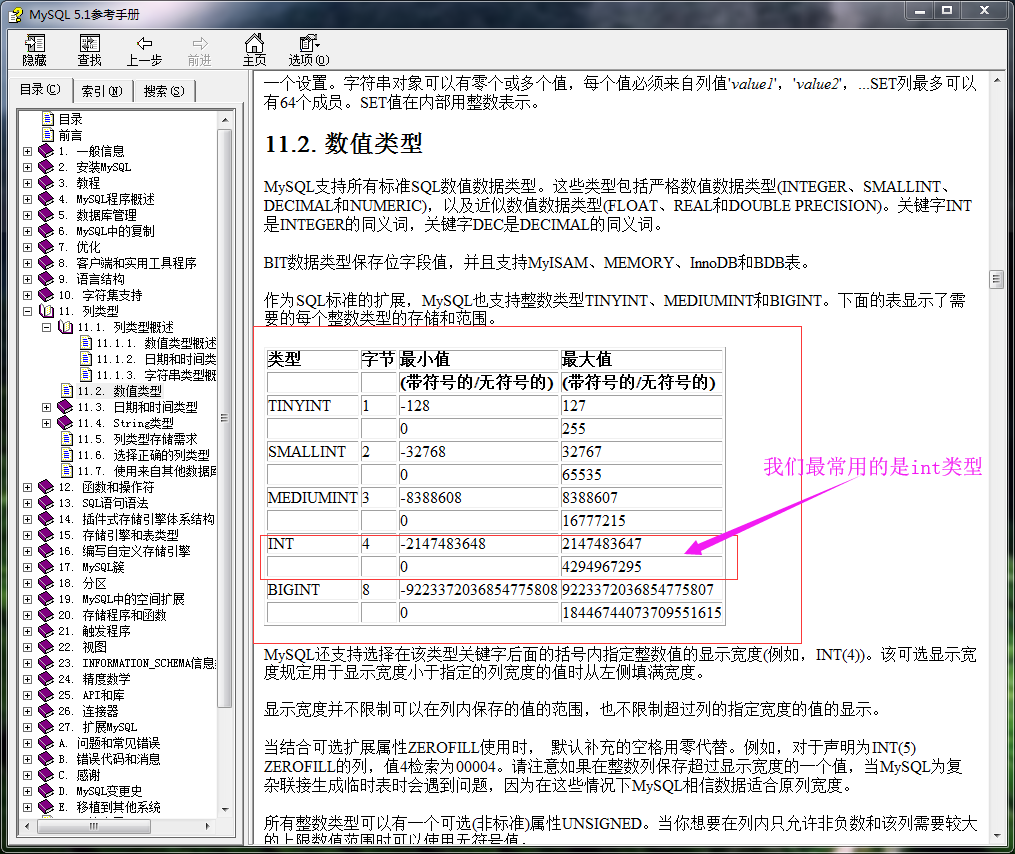Collapse the 11.1. 列类型概述 node
Screen dimensions: 1015x854
pos(47,327)
